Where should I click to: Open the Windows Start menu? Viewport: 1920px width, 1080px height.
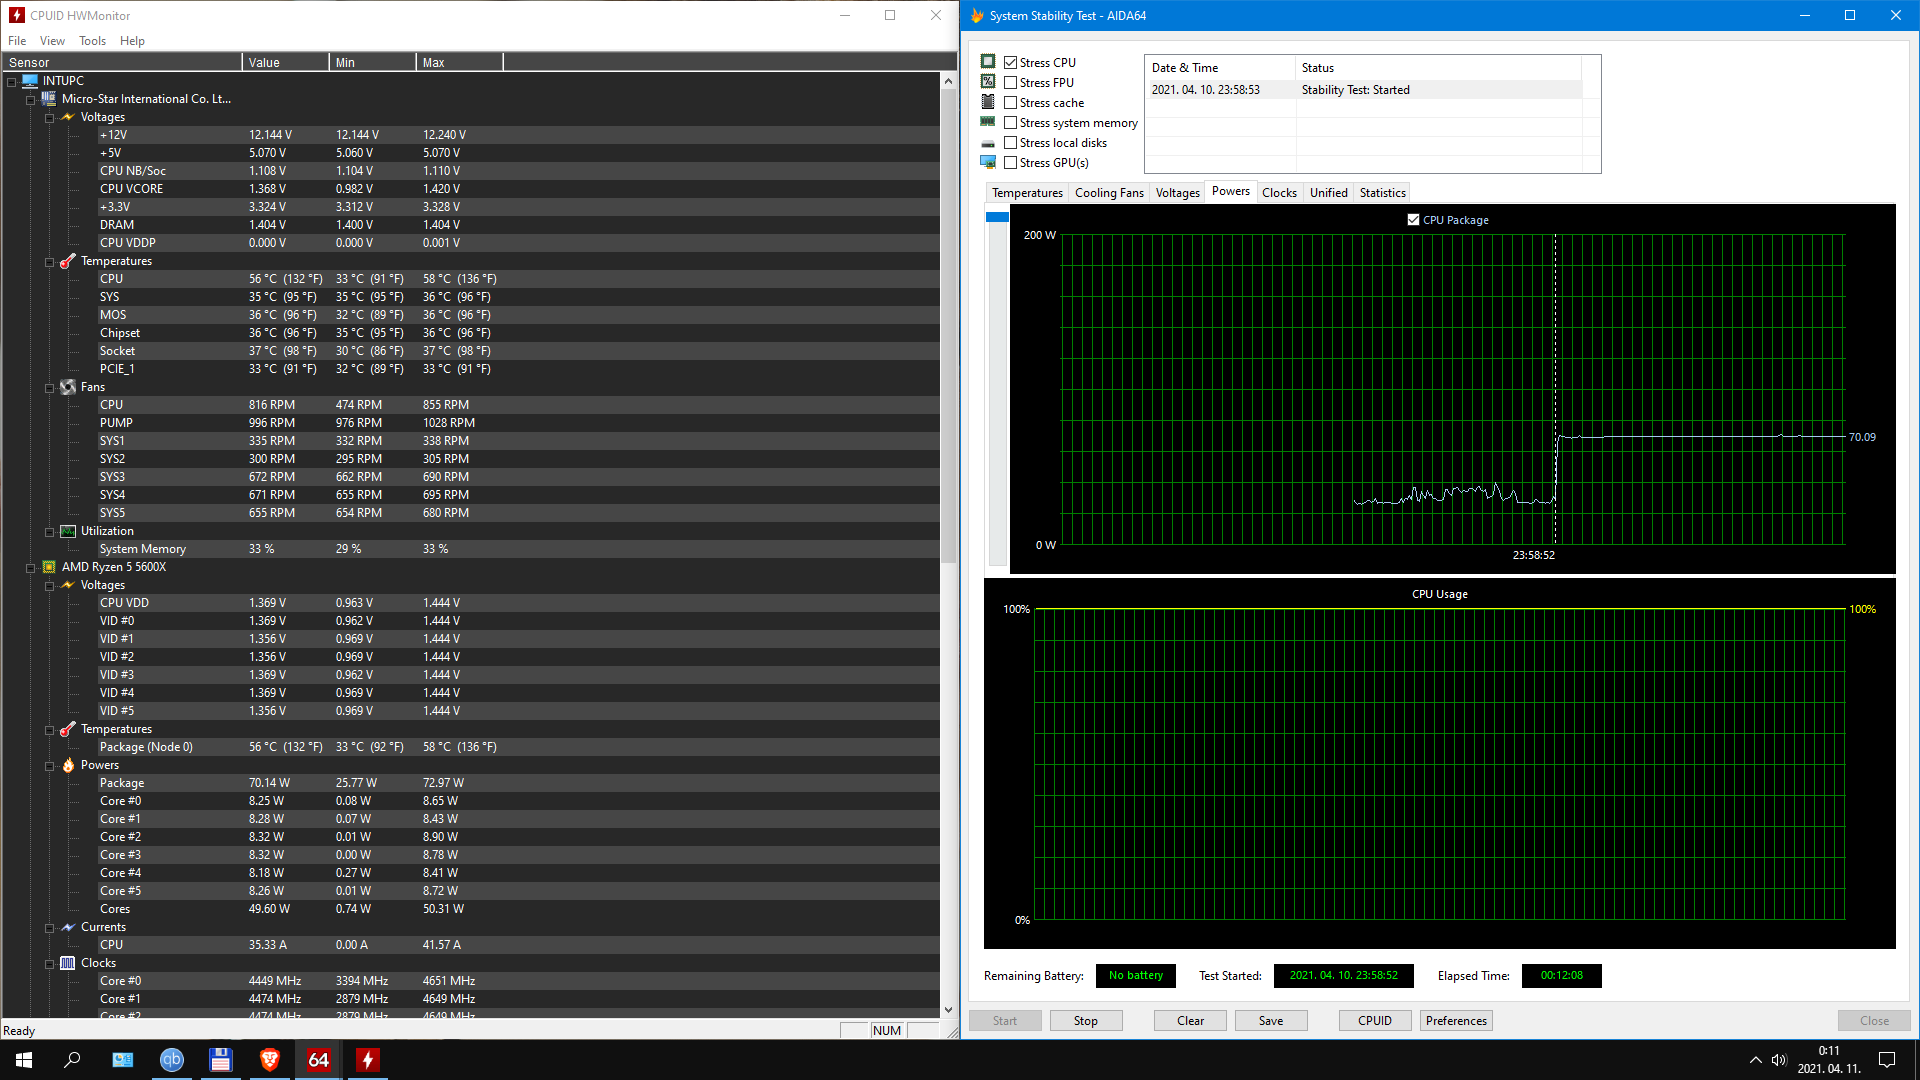tap(24, 1060)
